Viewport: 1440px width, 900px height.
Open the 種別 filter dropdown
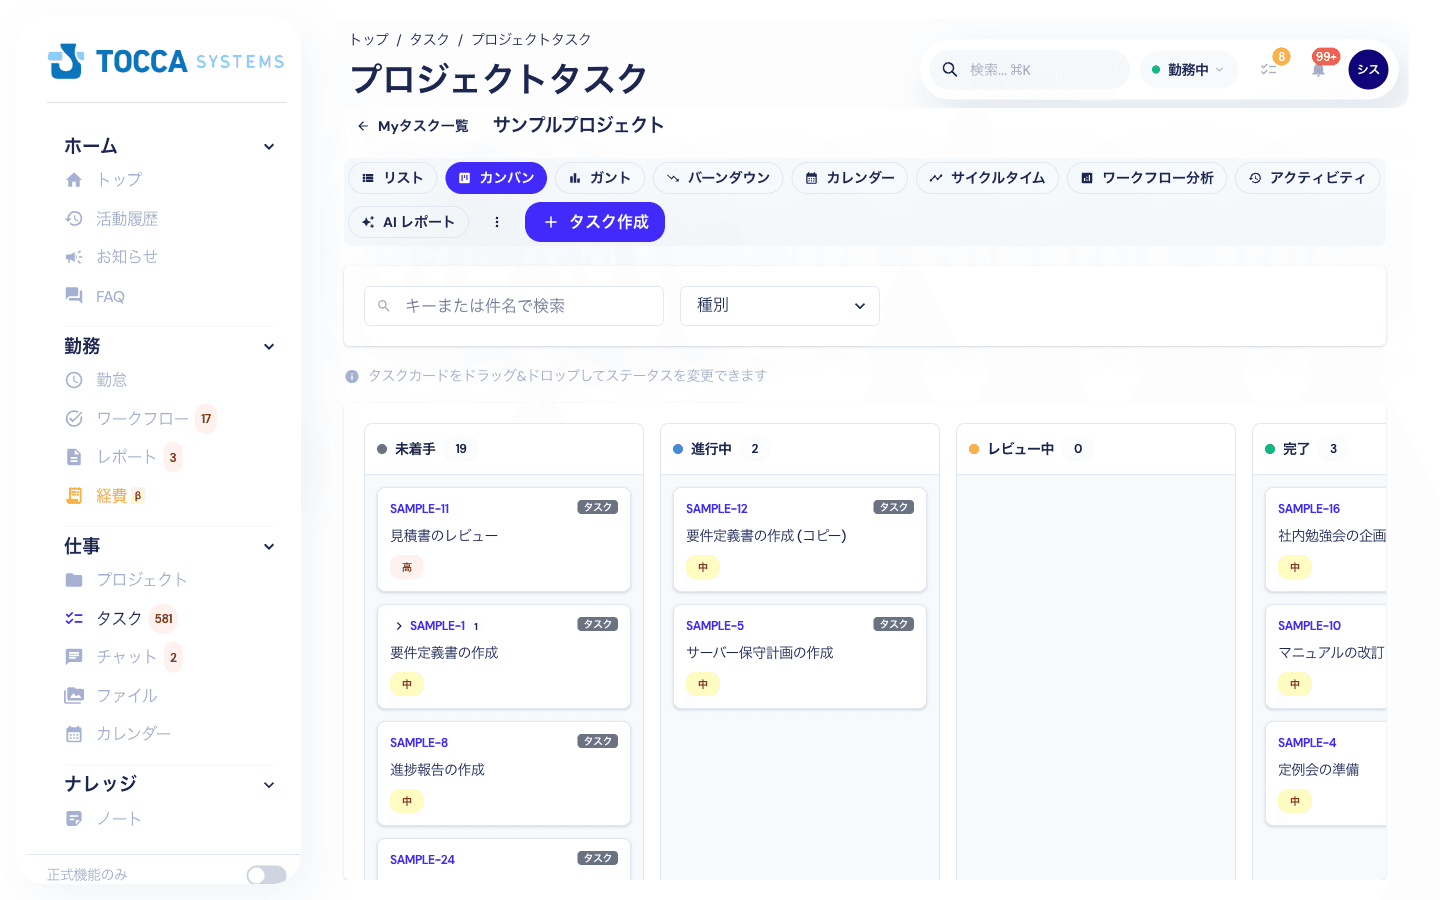pos(780,306)
